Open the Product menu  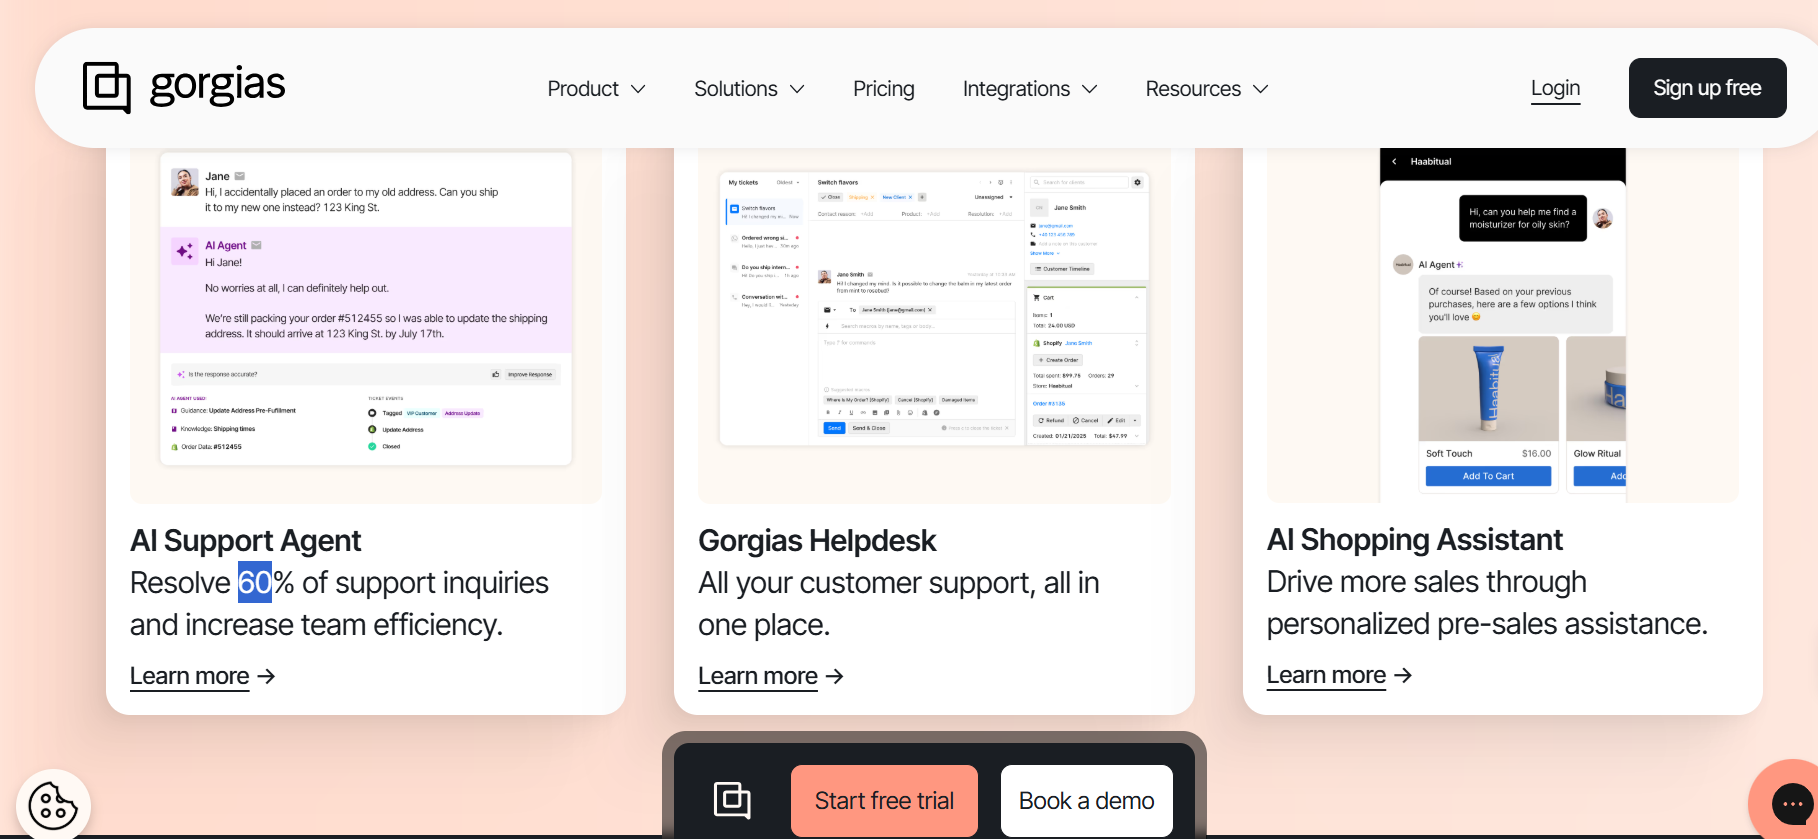596,89
